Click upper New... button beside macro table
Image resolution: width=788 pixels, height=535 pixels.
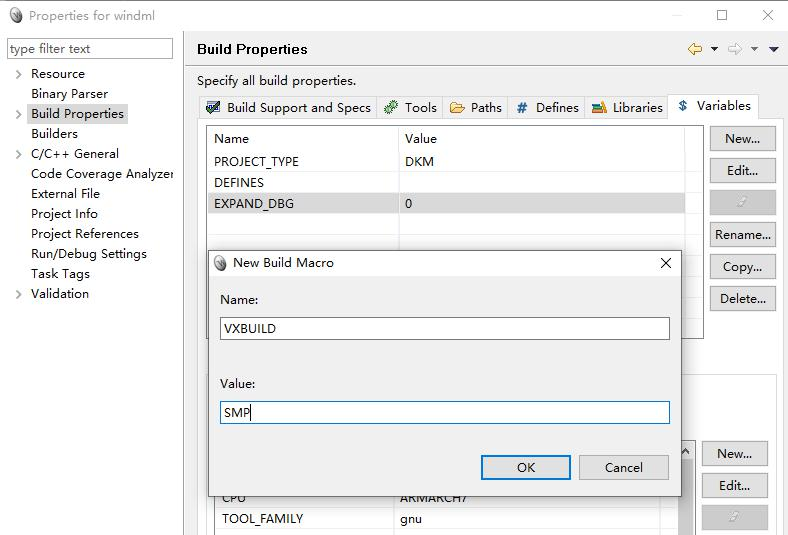742,139
